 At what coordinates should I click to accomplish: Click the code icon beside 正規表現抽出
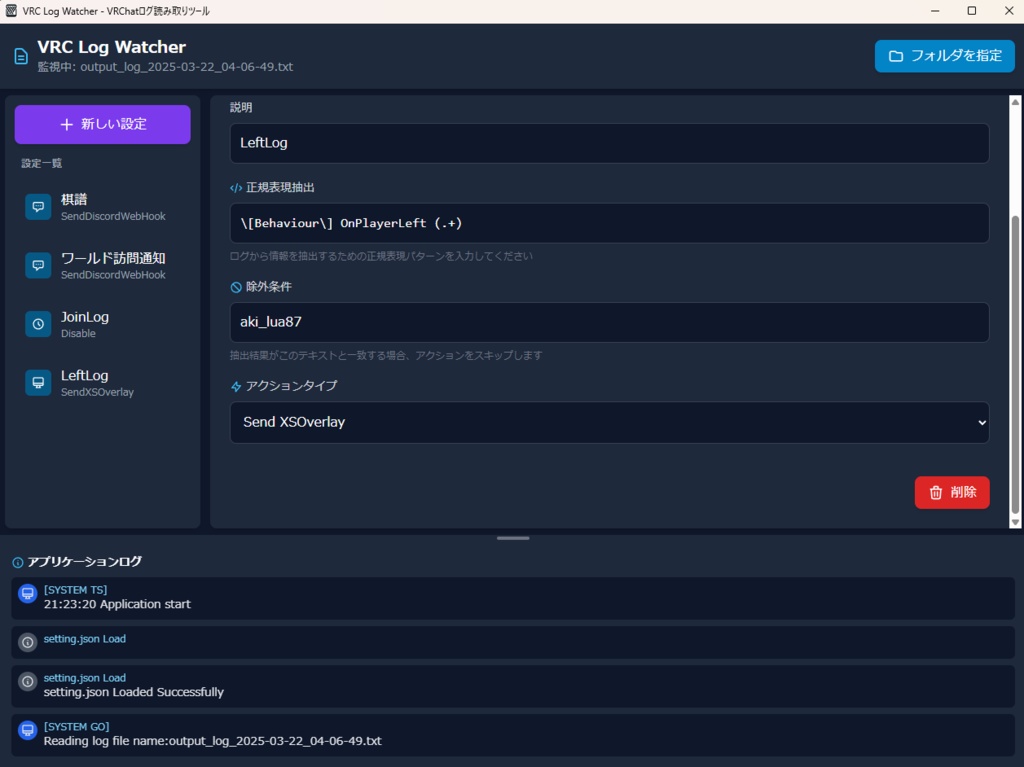click(x=234, y=187)
